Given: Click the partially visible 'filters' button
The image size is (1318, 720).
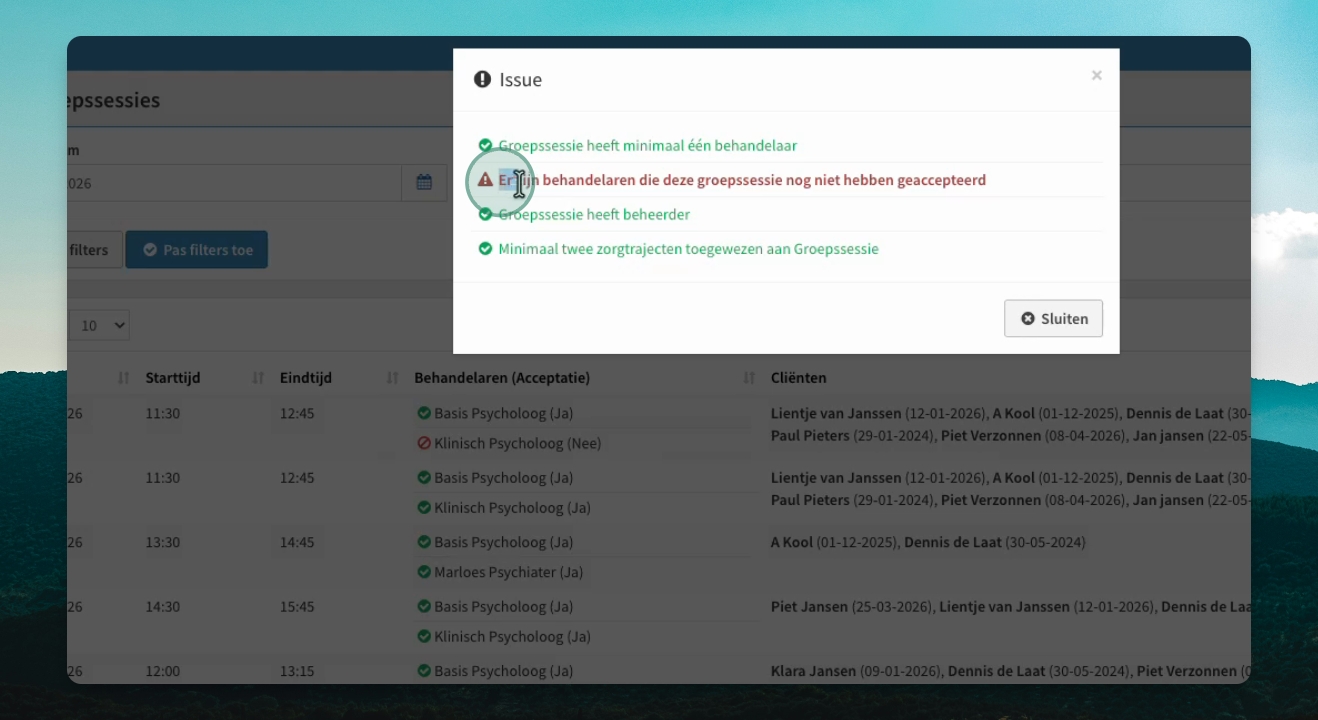Looking at the screenshot, I should (x=94, y=250).
